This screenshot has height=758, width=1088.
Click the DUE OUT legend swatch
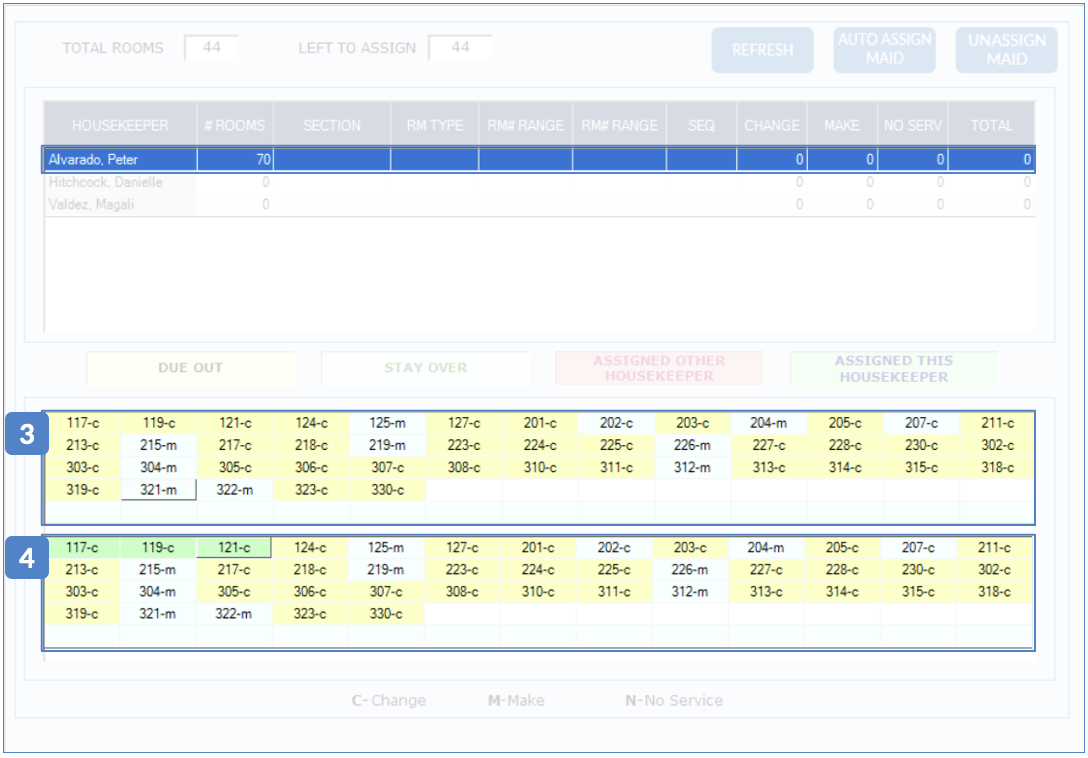point(190,368)
